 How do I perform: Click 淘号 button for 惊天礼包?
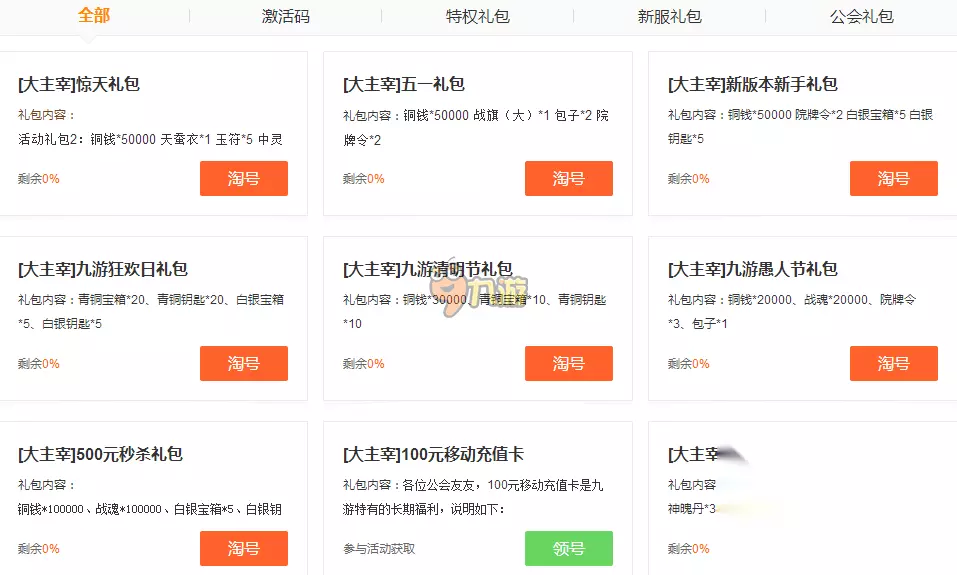click(x=243, y=179)
